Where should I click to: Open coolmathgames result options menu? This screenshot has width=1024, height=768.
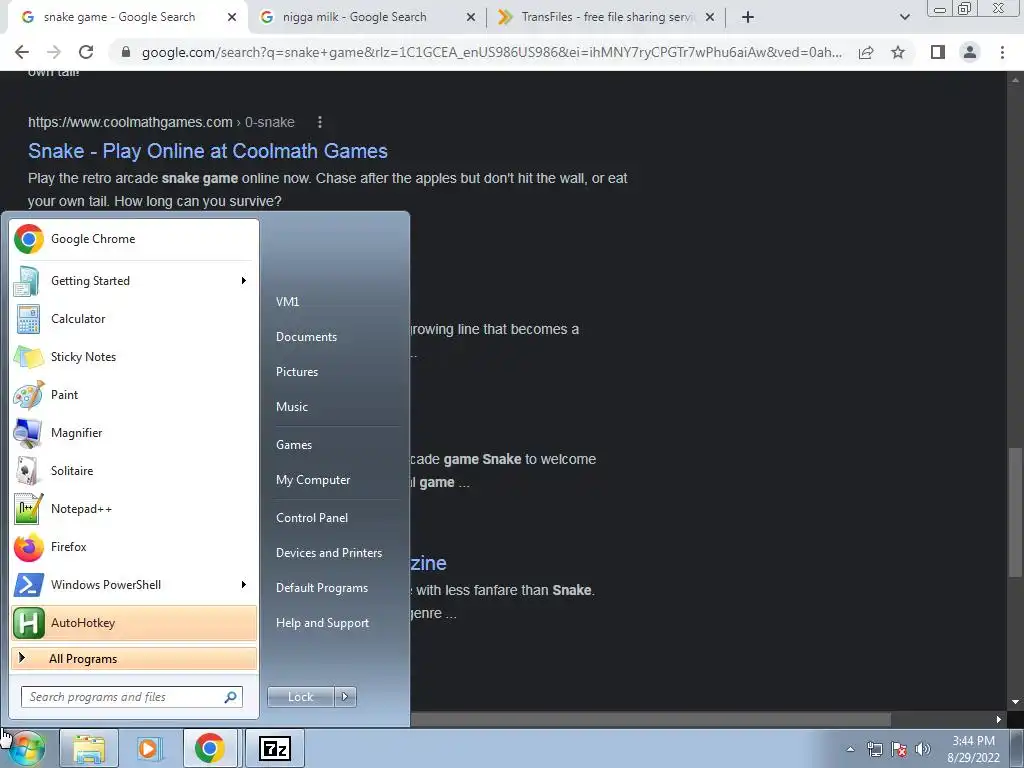click(319, 122)
